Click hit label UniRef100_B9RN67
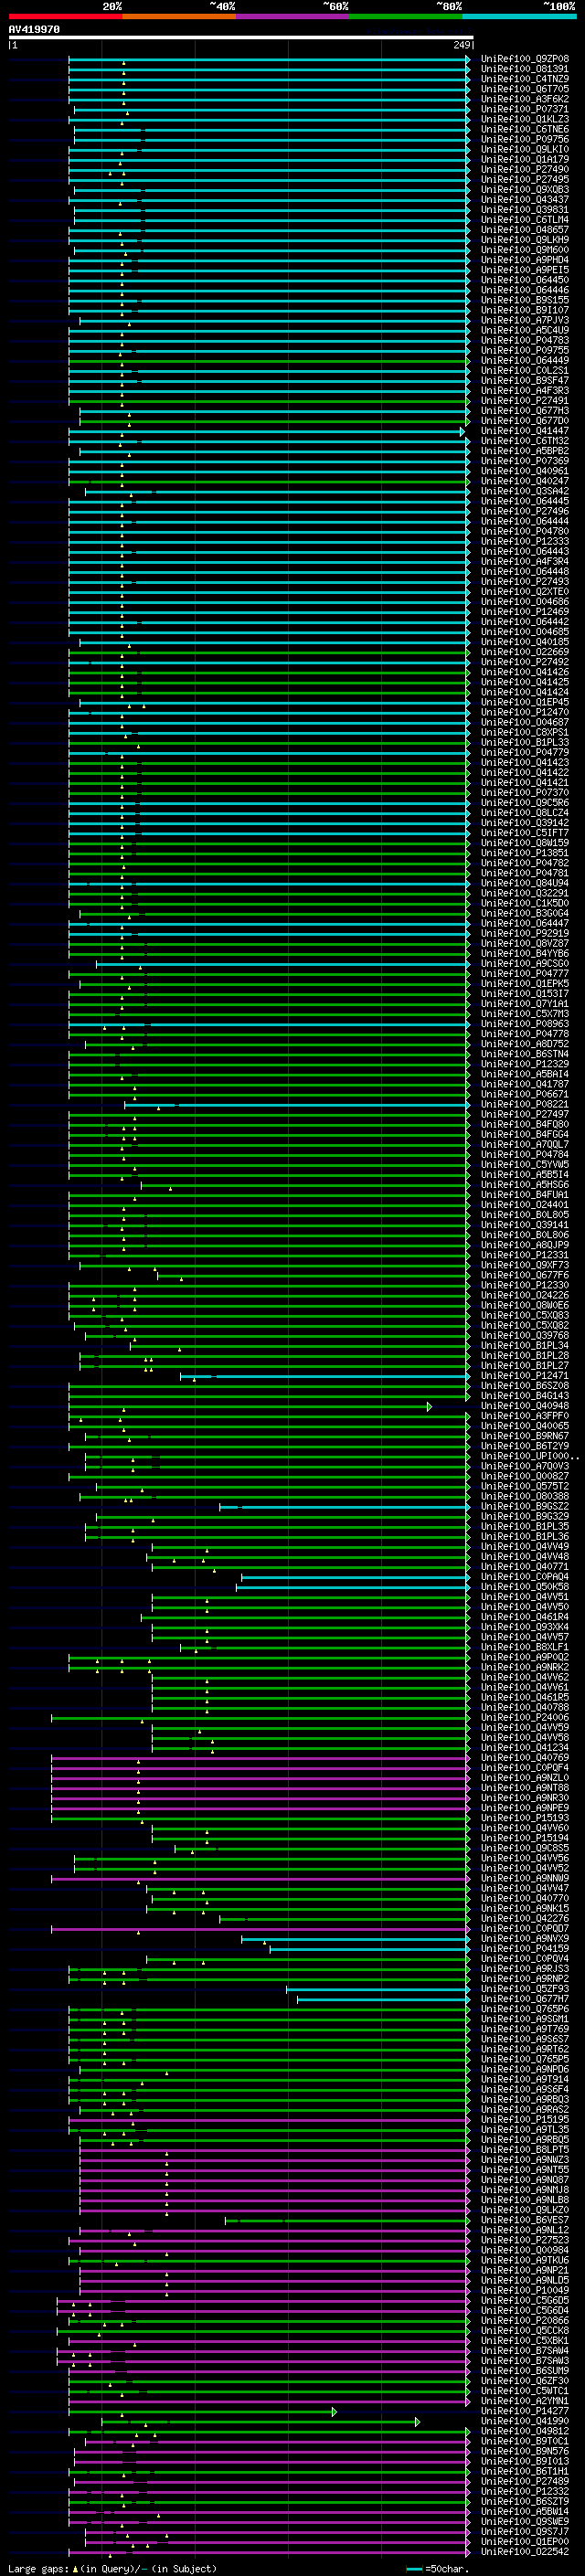This screenshot has width=585, height=2576. tap(525, 1435)
